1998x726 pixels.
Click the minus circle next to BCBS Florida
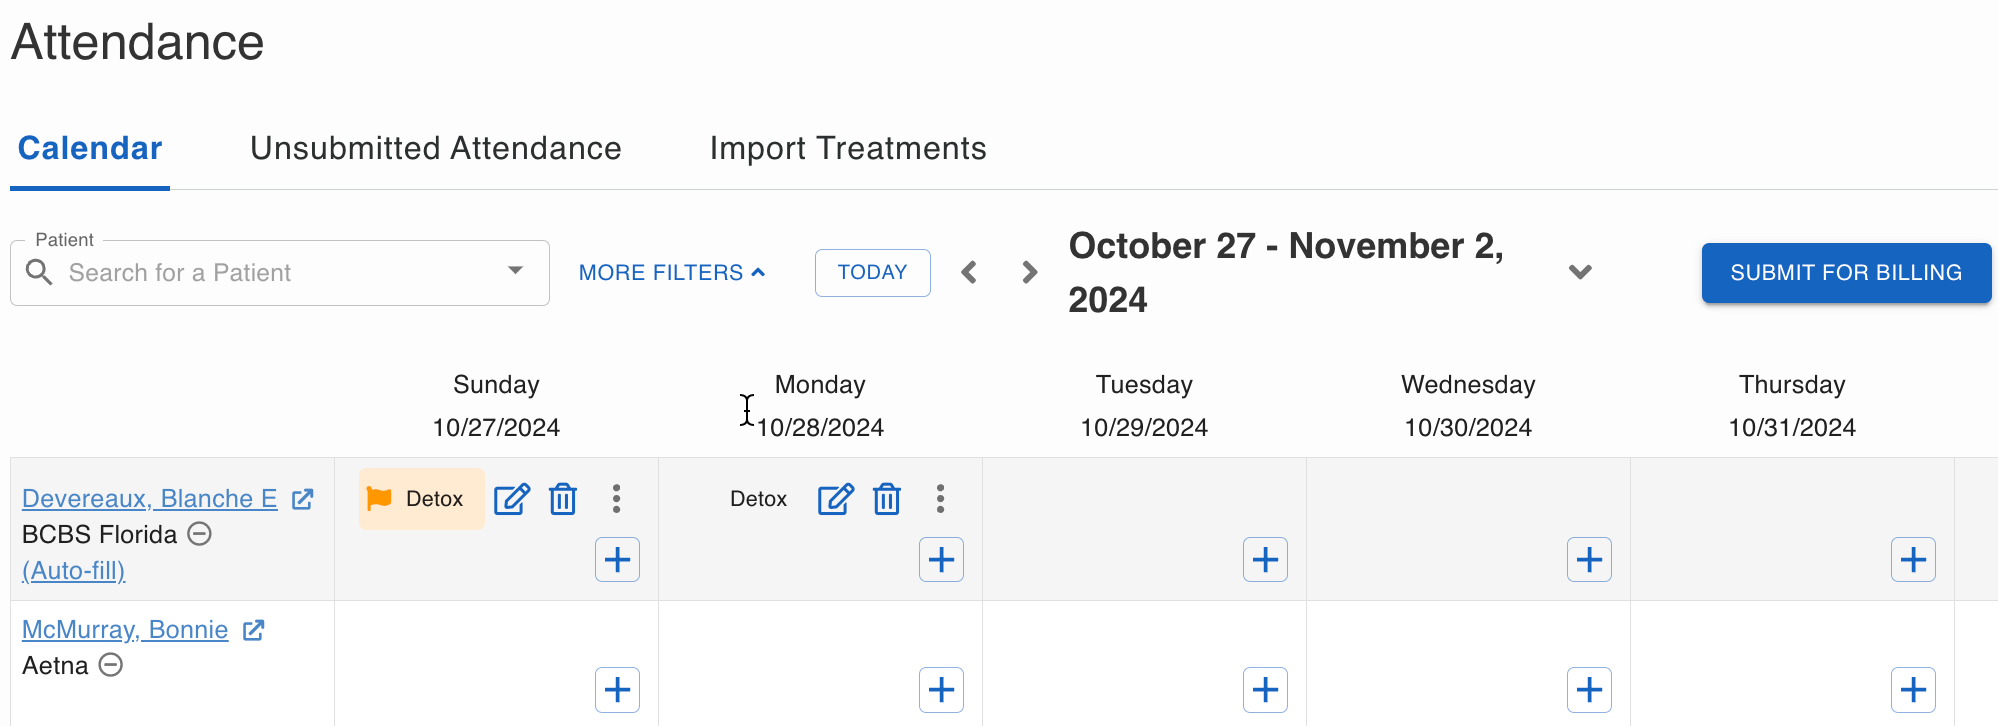pos(200,534)
